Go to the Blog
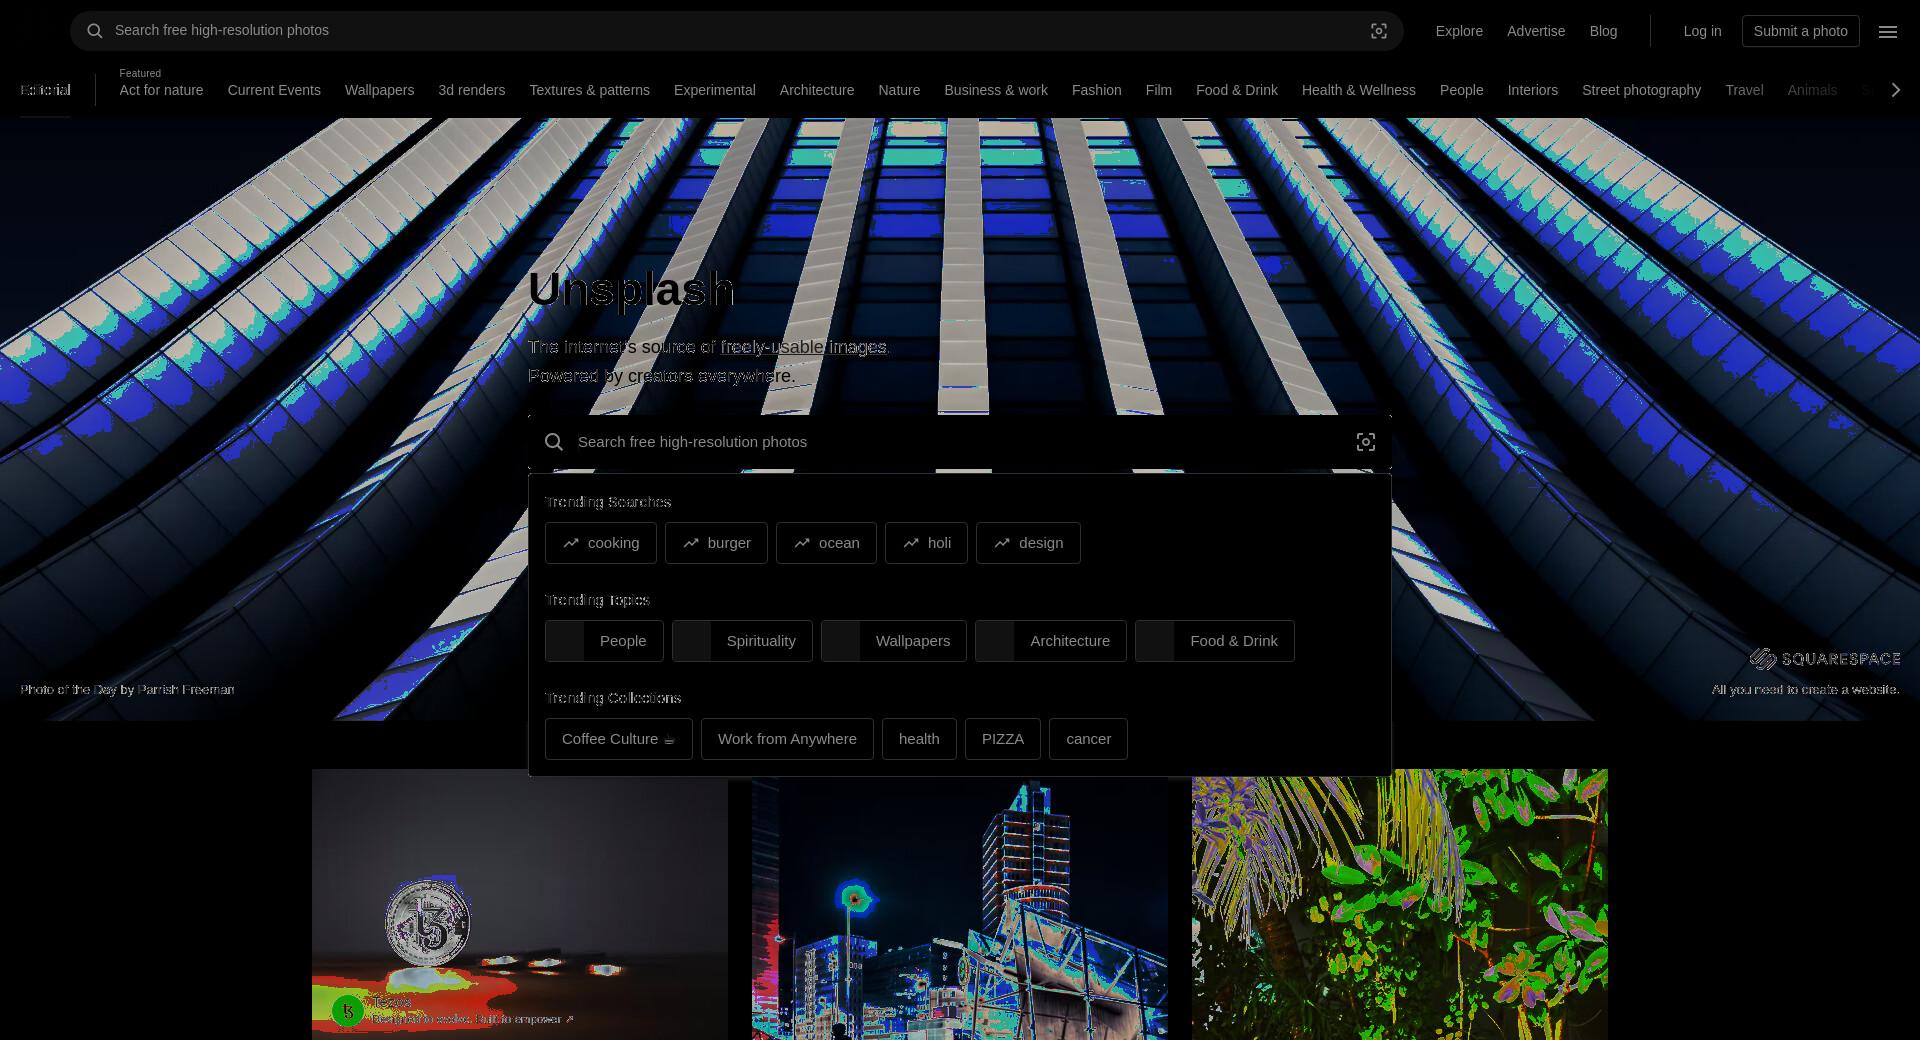Viewport: 1920px width, 1040px height. click(x=1603, y=31)
